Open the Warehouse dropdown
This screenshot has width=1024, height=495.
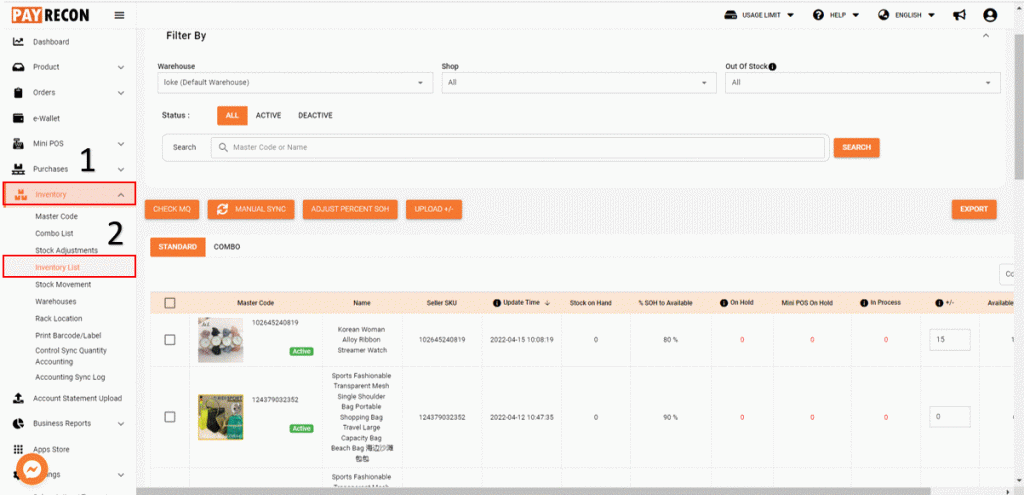(x=295, y=83)
